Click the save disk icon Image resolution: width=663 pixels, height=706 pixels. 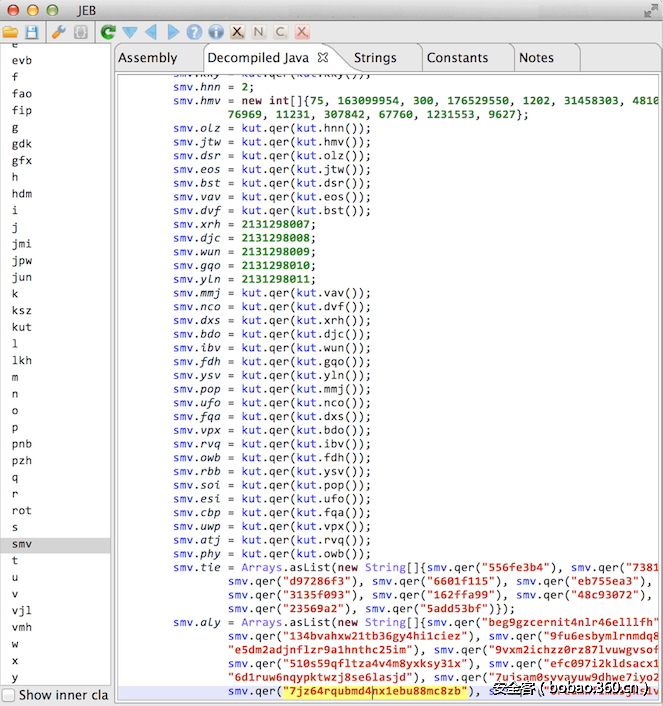31,33
